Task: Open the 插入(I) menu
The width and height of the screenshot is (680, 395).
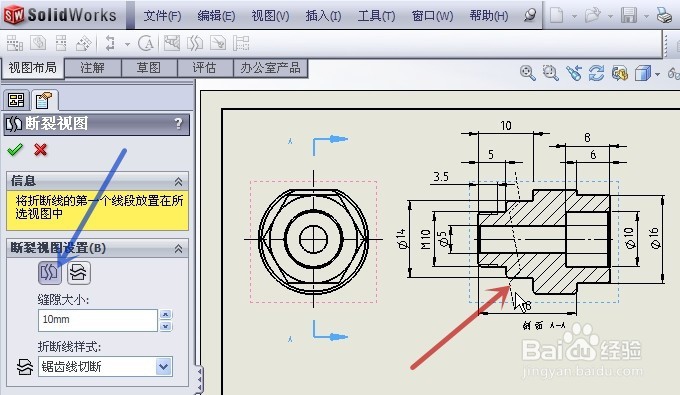Action: point(323,16)
